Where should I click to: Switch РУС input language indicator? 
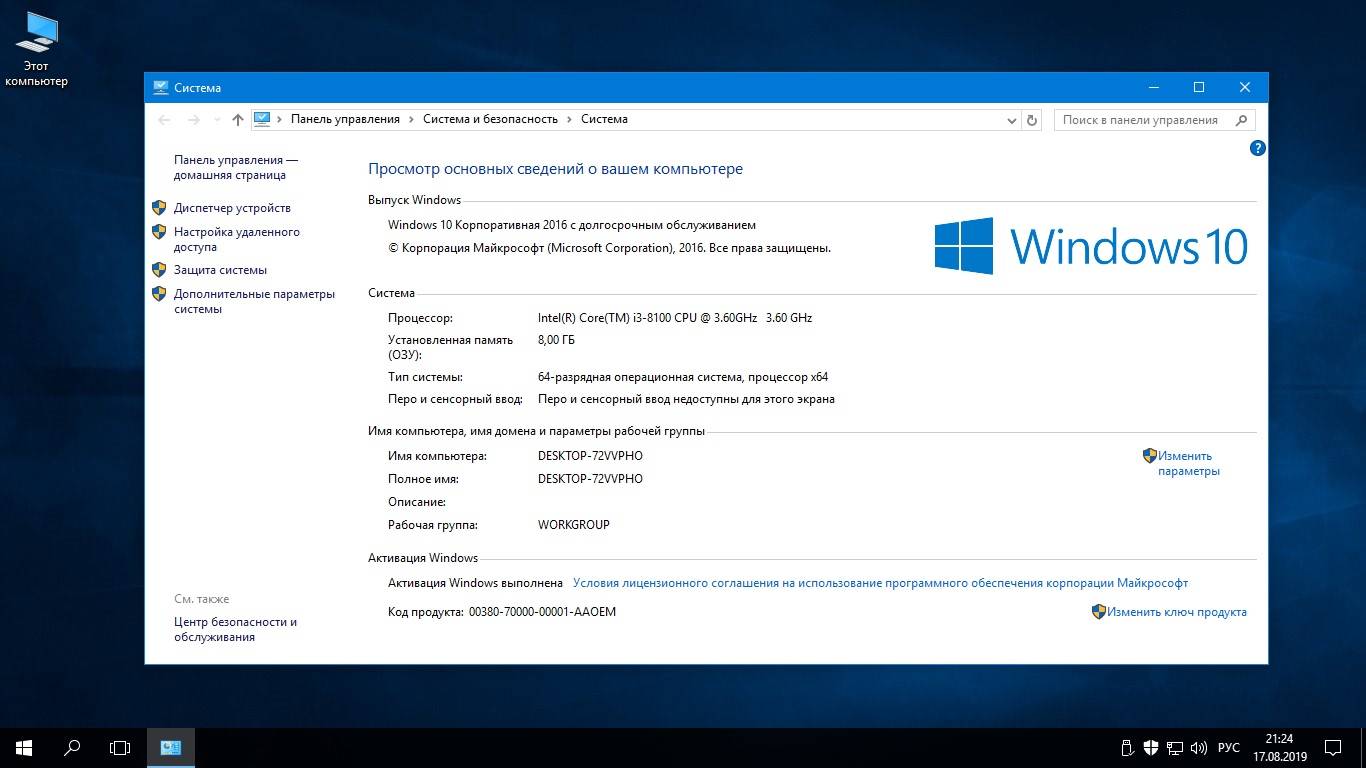(x=1229, y=748)
